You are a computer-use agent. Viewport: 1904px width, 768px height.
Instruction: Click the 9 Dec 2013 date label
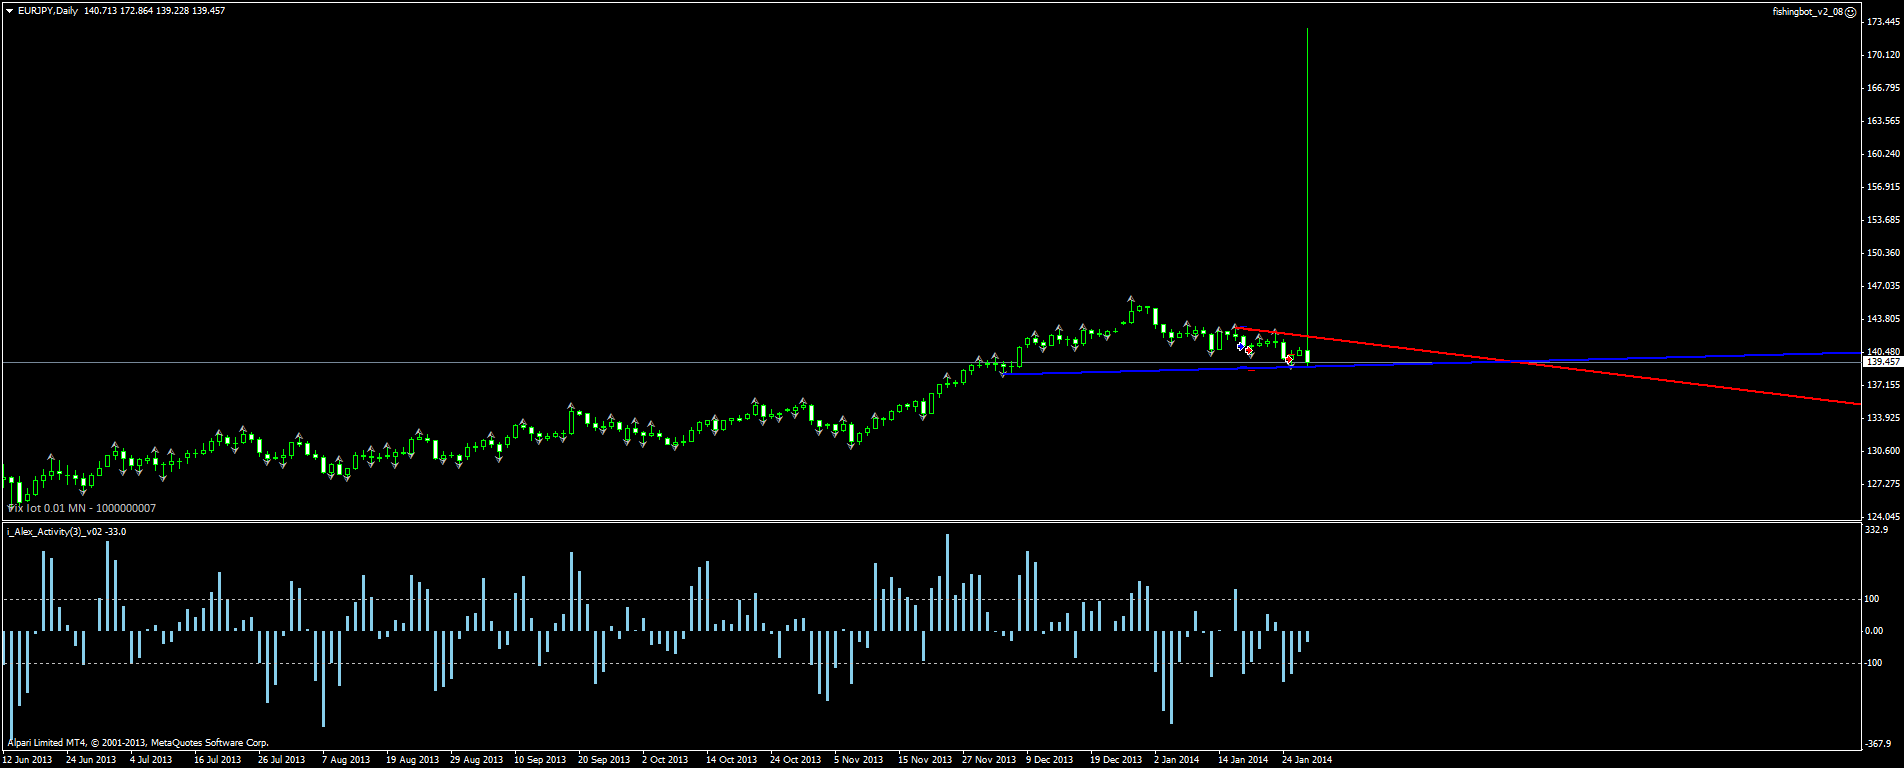coord(1049,760)
